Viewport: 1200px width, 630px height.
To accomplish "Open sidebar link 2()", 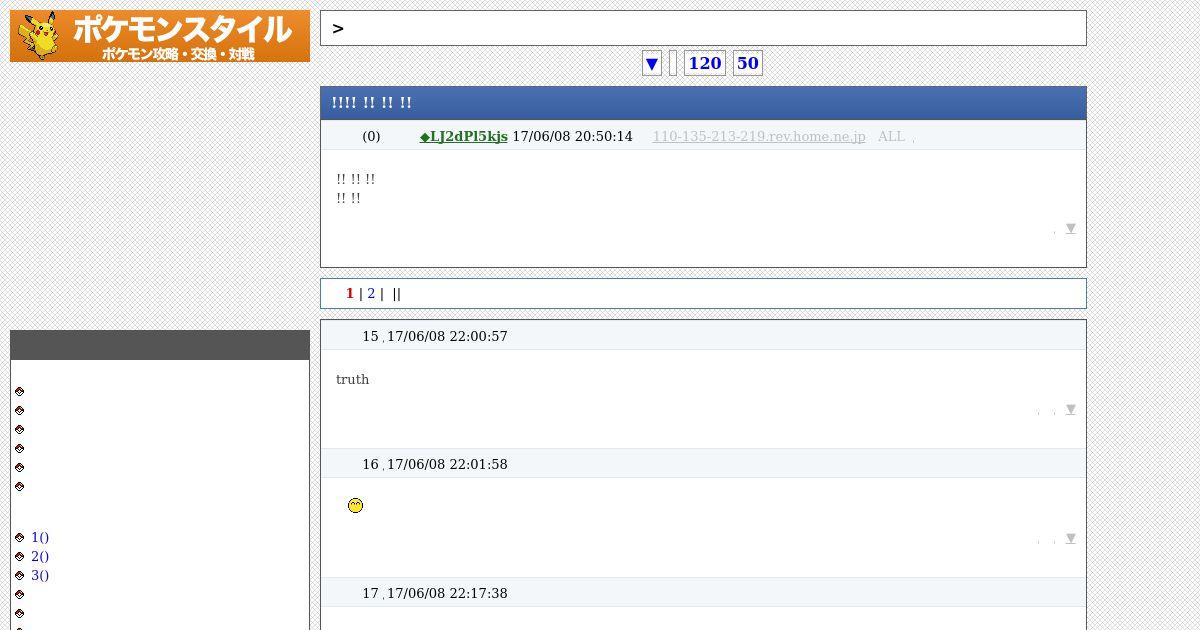I will click(40, 557).
